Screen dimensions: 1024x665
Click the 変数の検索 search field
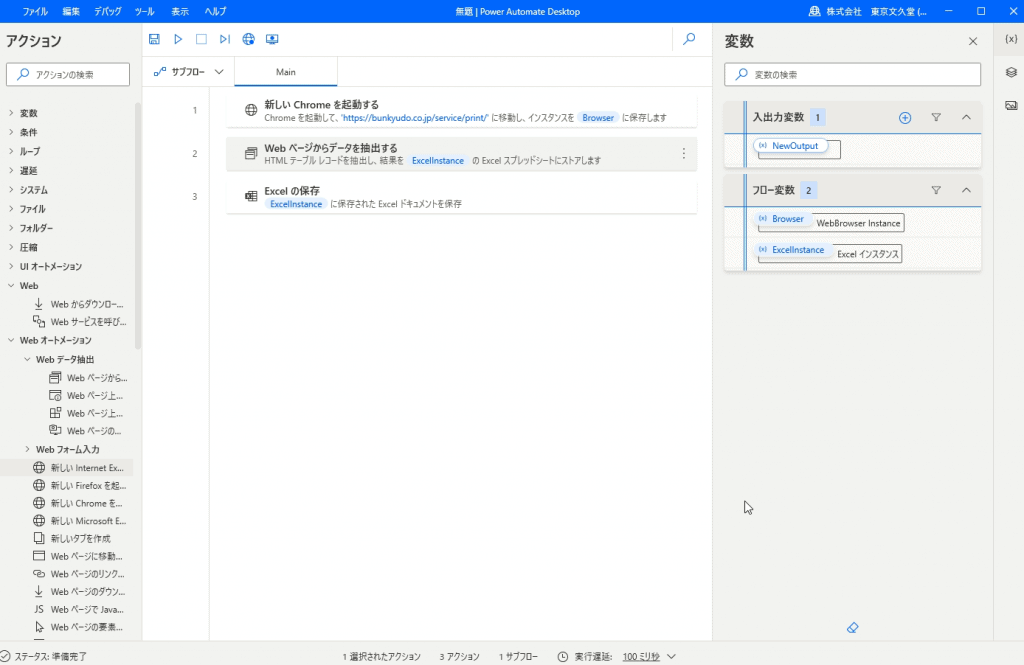pos(853,74)
